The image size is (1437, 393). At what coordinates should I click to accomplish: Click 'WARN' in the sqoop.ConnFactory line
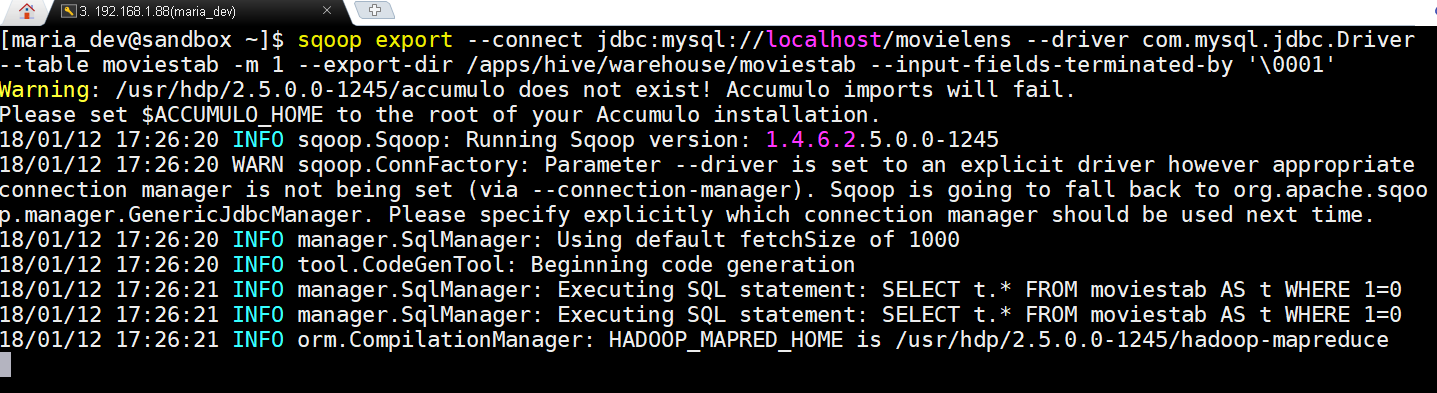[x=259, y=165]
